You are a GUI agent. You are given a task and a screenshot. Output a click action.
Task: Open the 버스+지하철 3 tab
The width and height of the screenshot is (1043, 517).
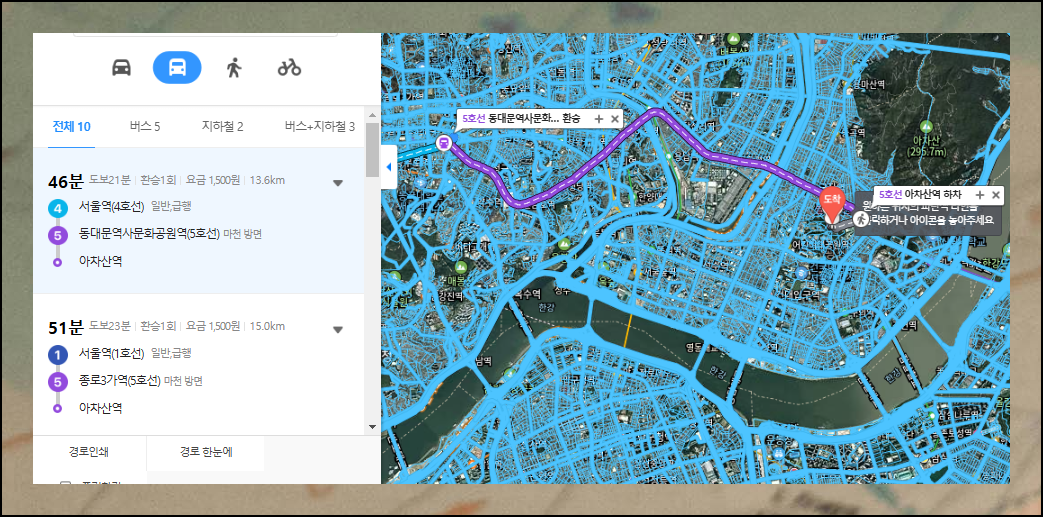tap(320, 126)
